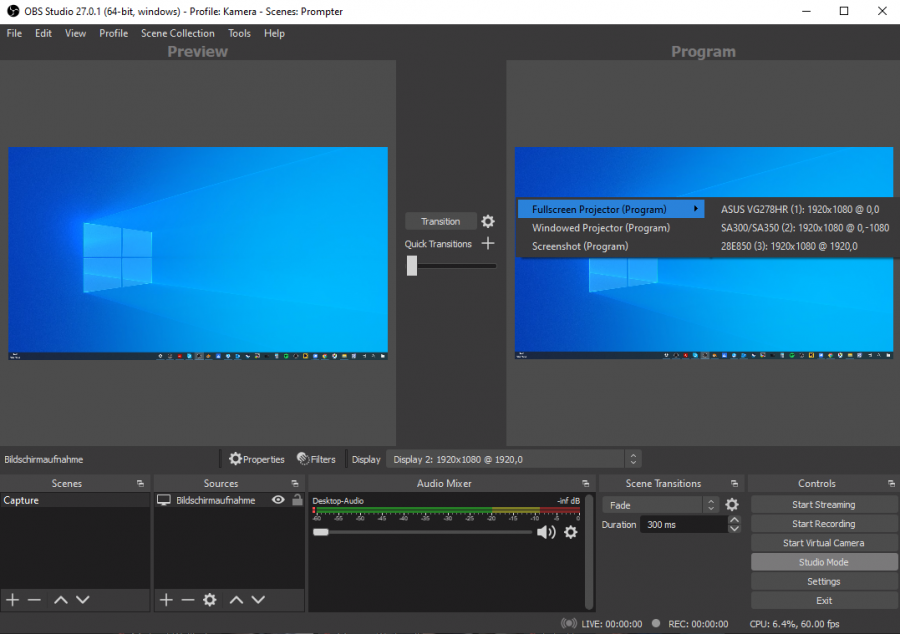900x634 pixels.
Task: Open the Fade transition type dropdown
Action: tap(661, 505)
